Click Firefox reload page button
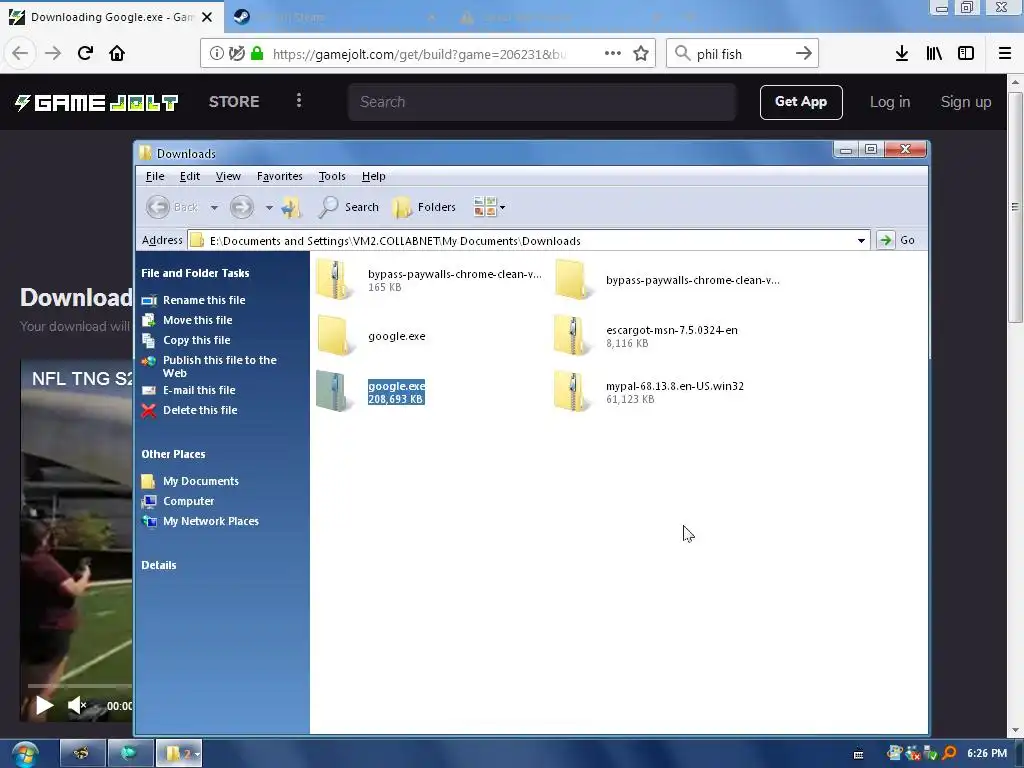Image resolution: width=1024 pixels, height=768 pixels. click(x=85, y=54)
